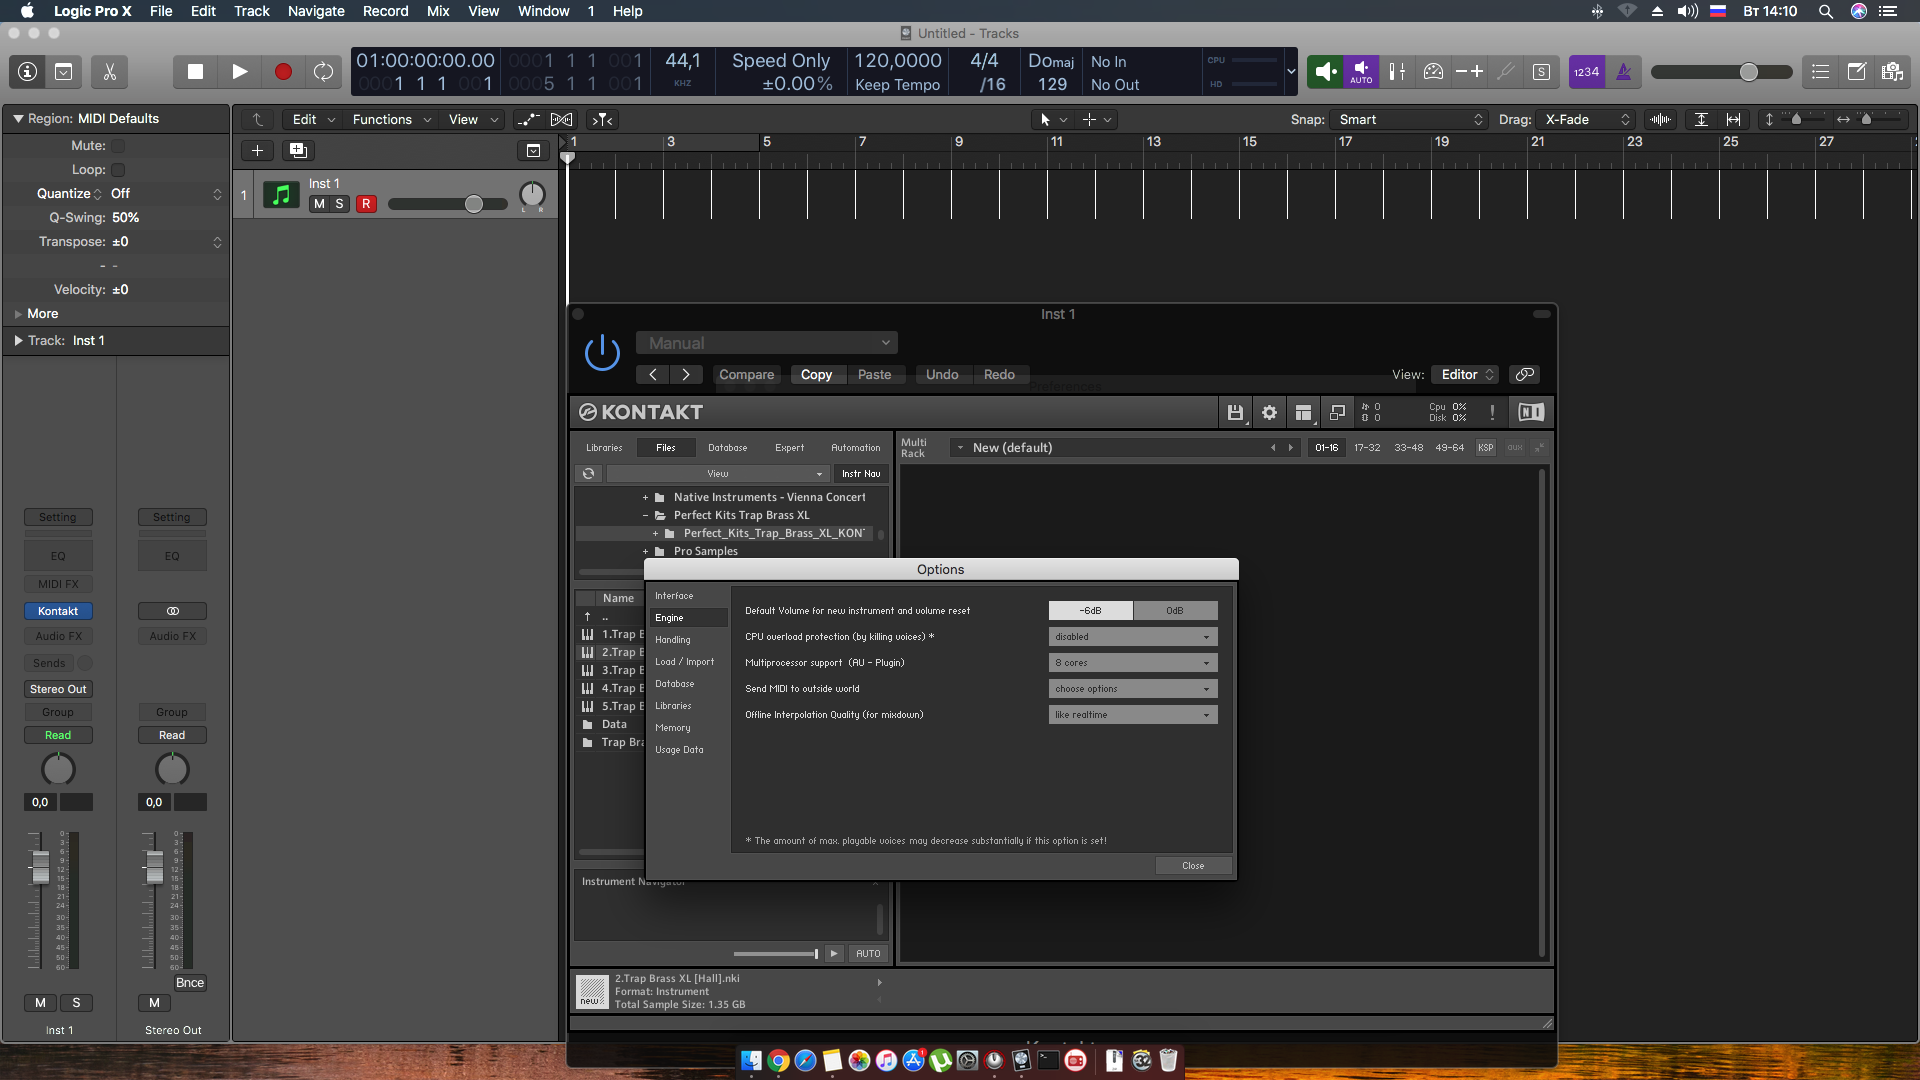Go to previous preset with left arrow

(x=653, y=375)
